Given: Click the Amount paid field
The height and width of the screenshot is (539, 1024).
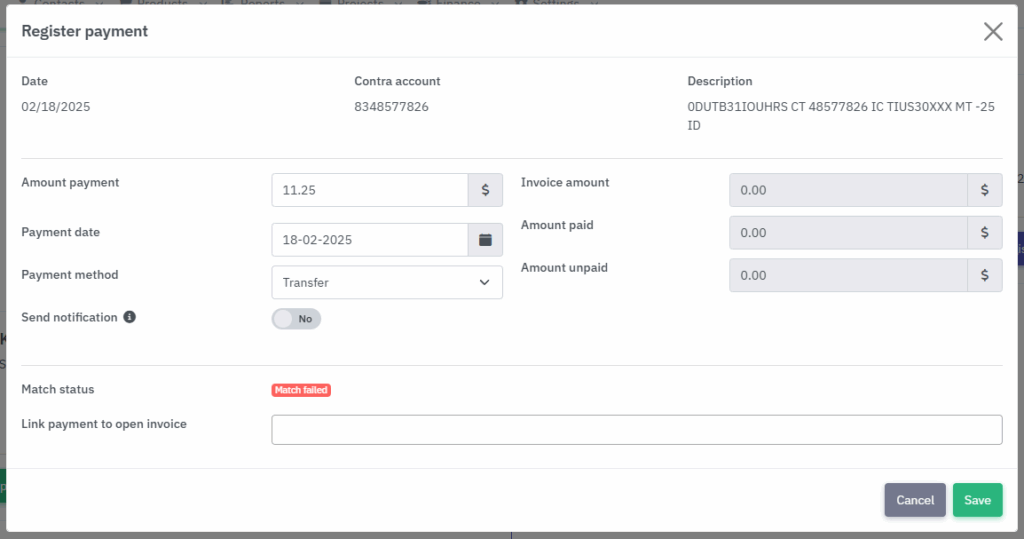Looking at the screenshot, I should [848, 233].
